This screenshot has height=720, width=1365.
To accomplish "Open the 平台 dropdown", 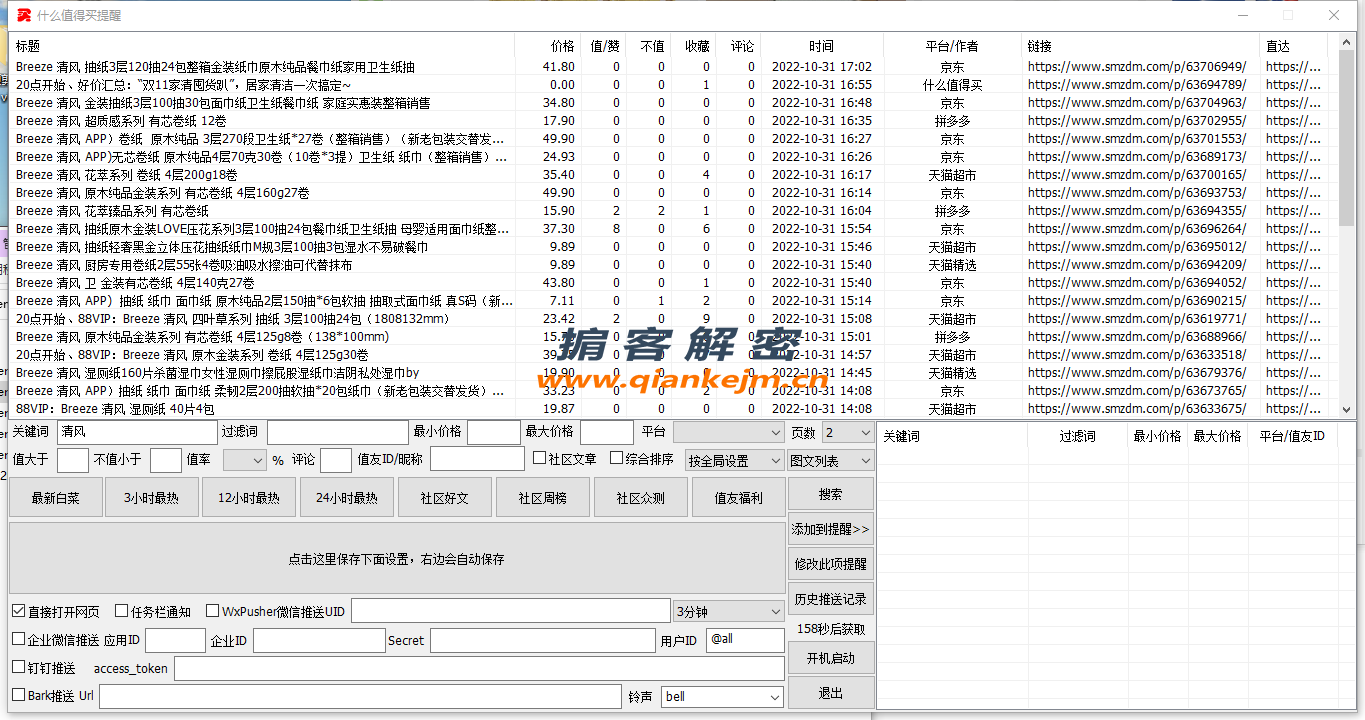I will click(x=729, y=432).
